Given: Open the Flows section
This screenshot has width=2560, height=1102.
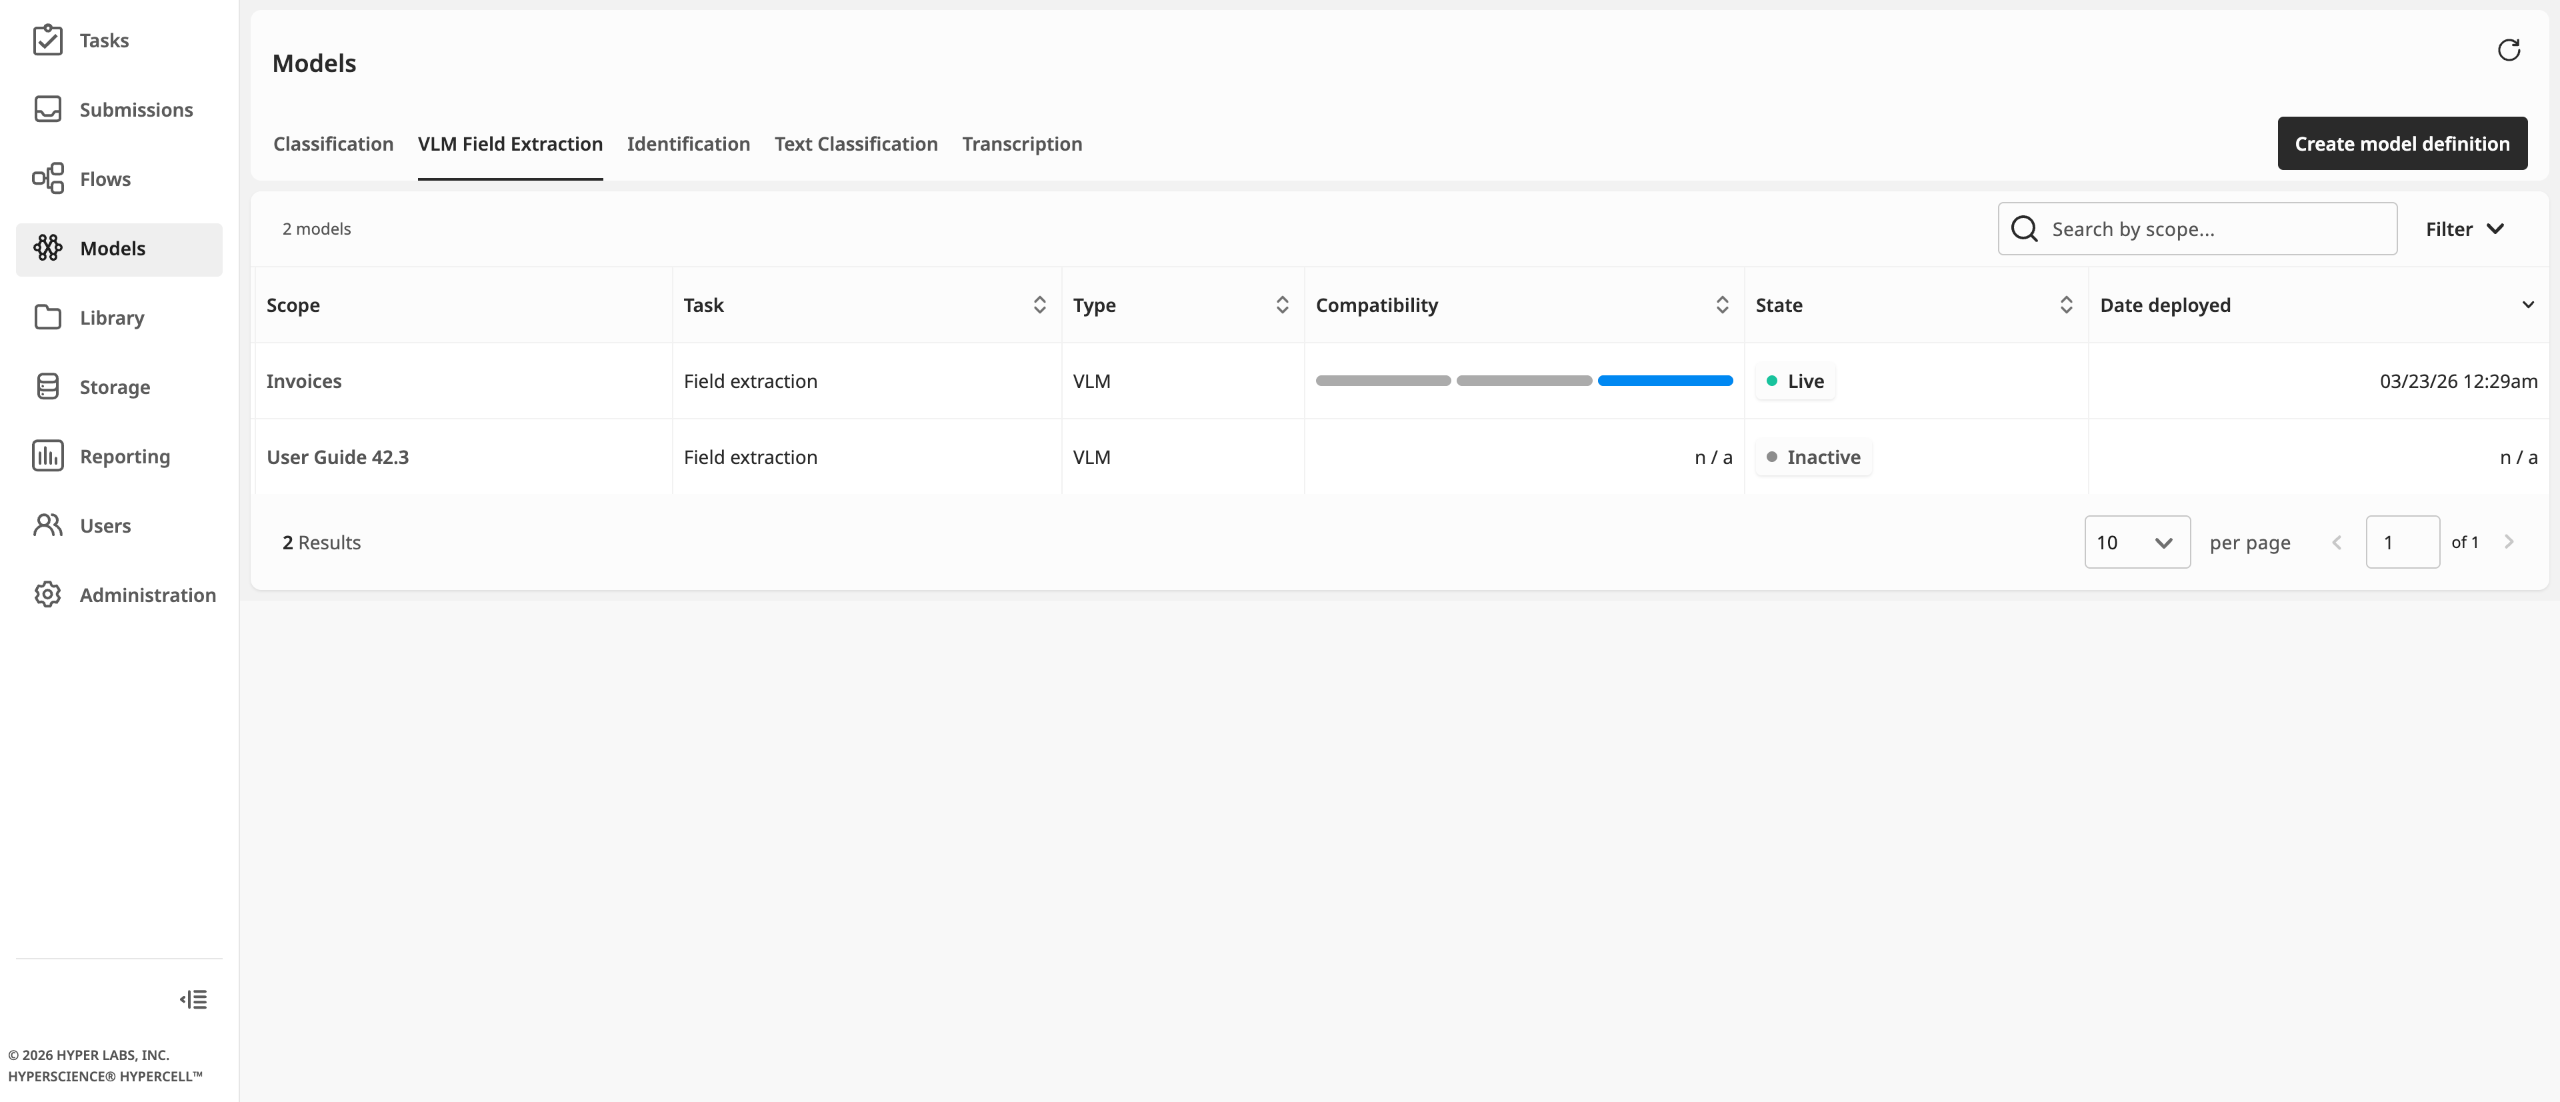Looking at the screenshot, I should click(x=105, y=179).
